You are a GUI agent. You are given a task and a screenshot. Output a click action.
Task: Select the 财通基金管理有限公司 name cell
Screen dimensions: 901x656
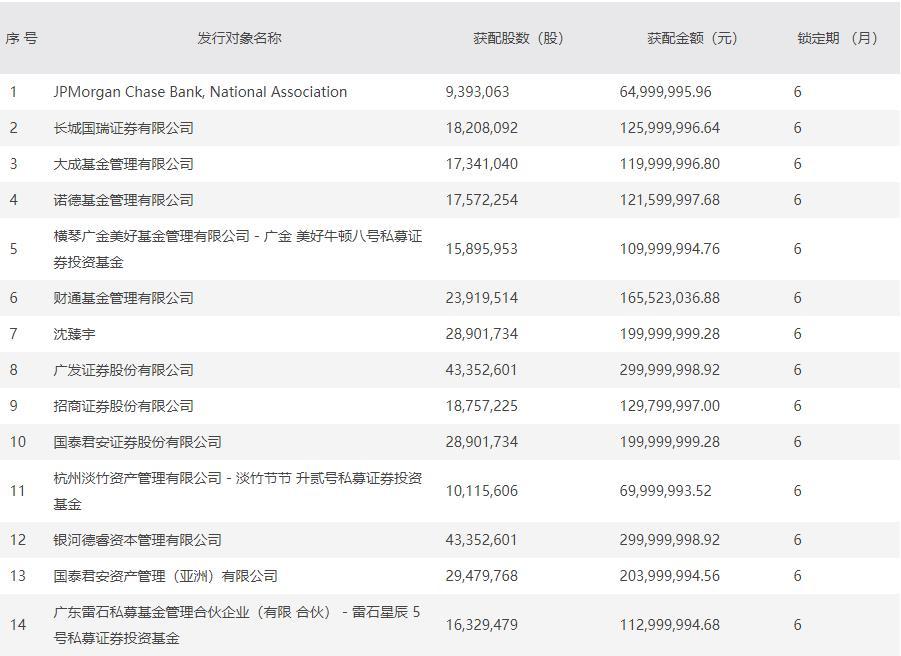point(124,298)
